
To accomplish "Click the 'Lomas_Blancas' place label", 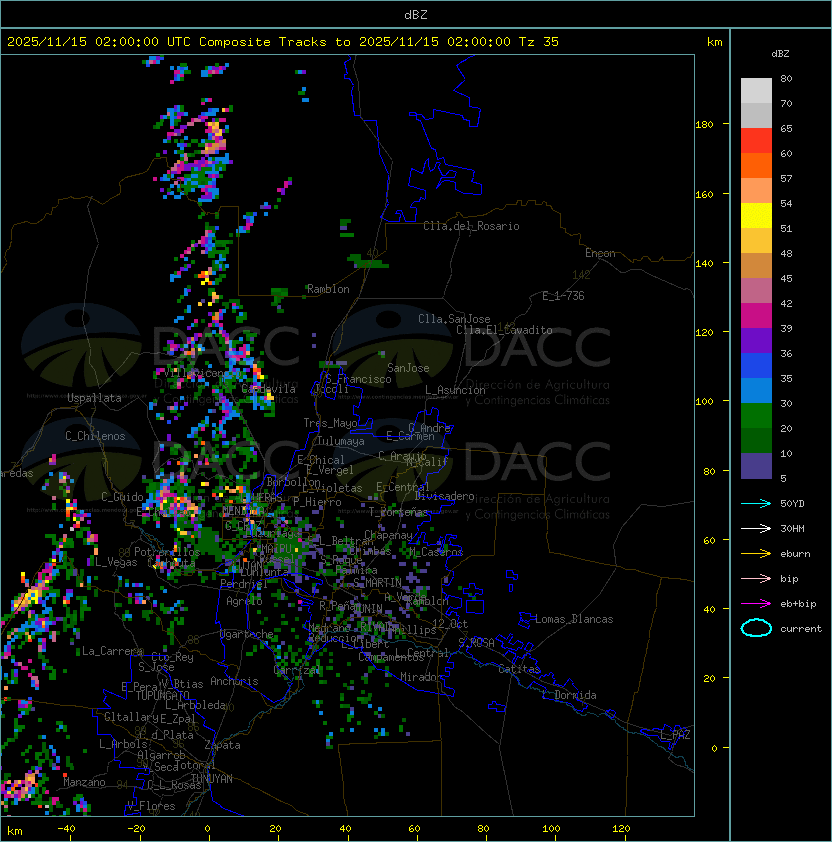I will (574, 619).
